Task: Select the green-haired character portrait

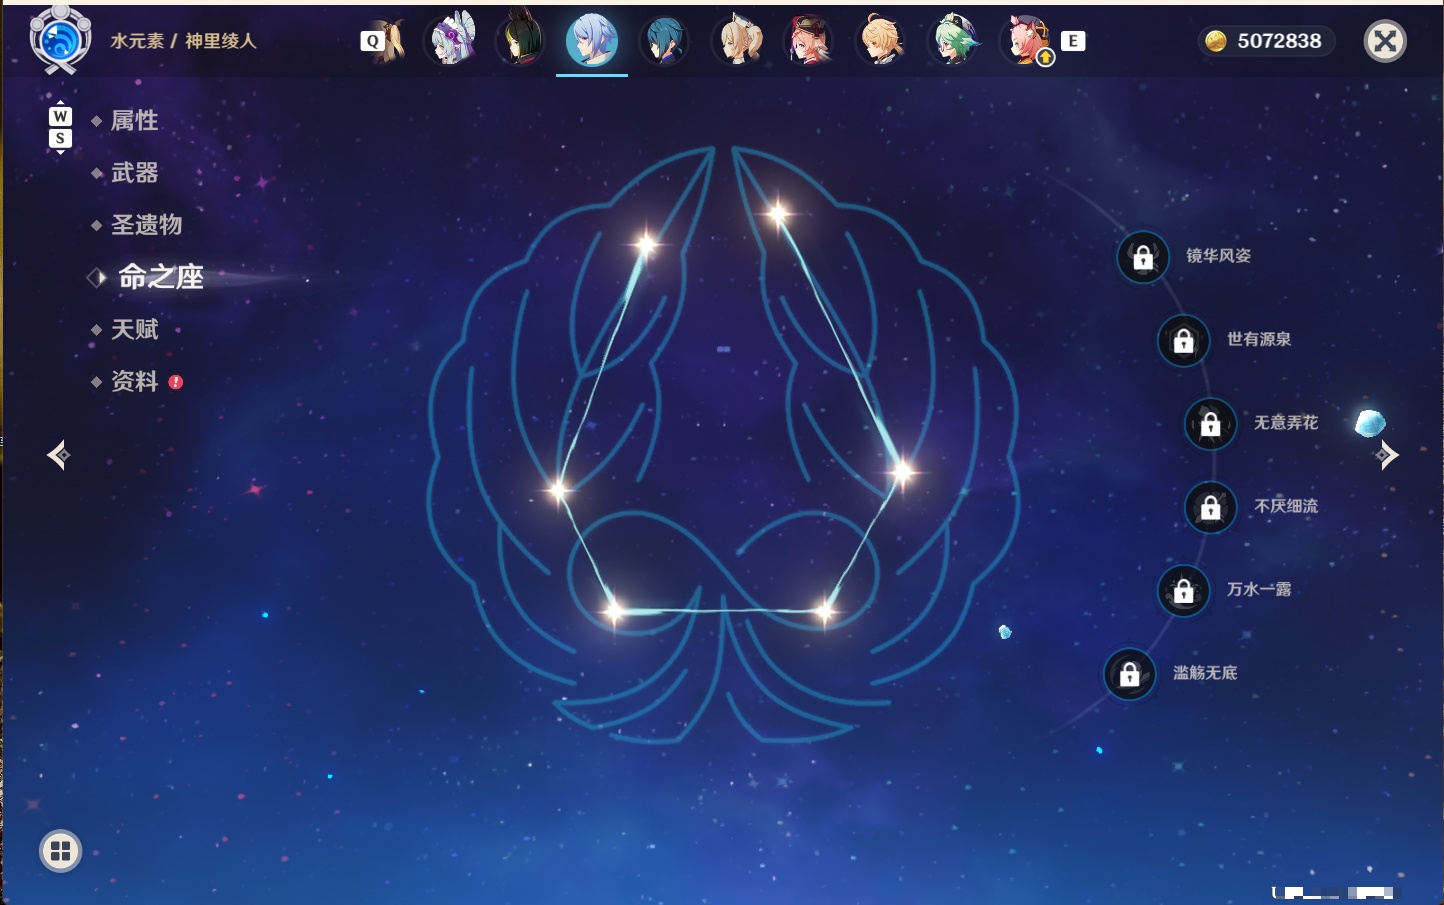Action: (954, 41)
